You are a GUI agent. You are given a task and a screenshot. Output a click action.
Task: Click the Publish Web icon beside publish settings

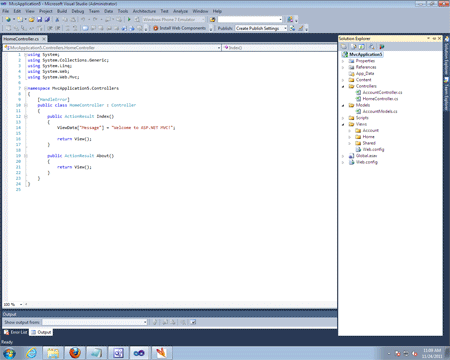(293, 28)
